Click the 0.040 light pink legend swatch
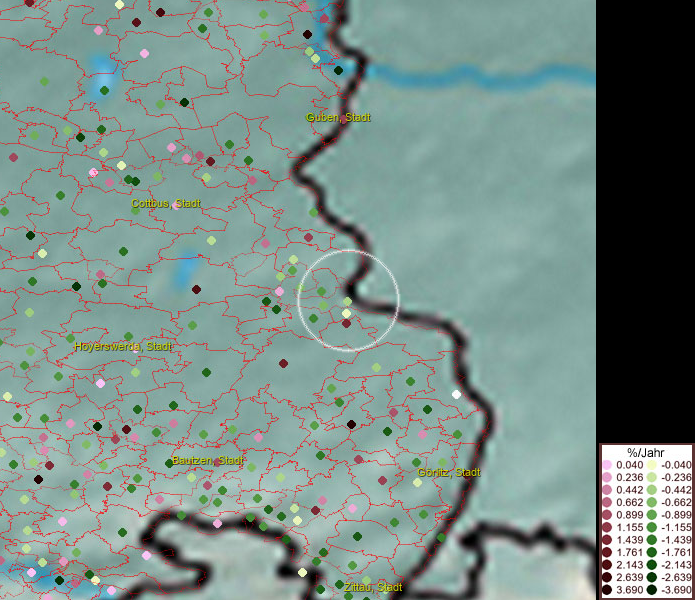The width and height of the screenshot is (695, 600). [607, 465]
